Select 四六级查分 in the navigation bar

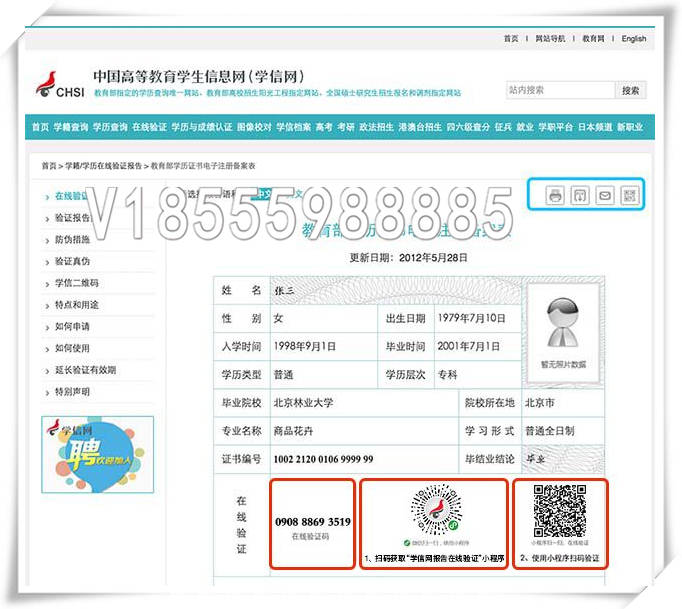click(468, 127)
